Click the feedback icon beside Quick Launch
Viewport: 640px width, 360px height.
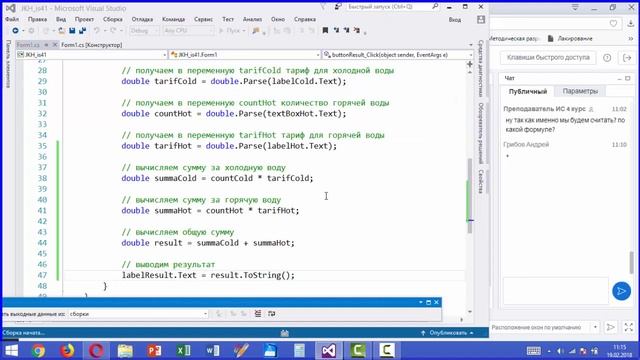(338, 7)
